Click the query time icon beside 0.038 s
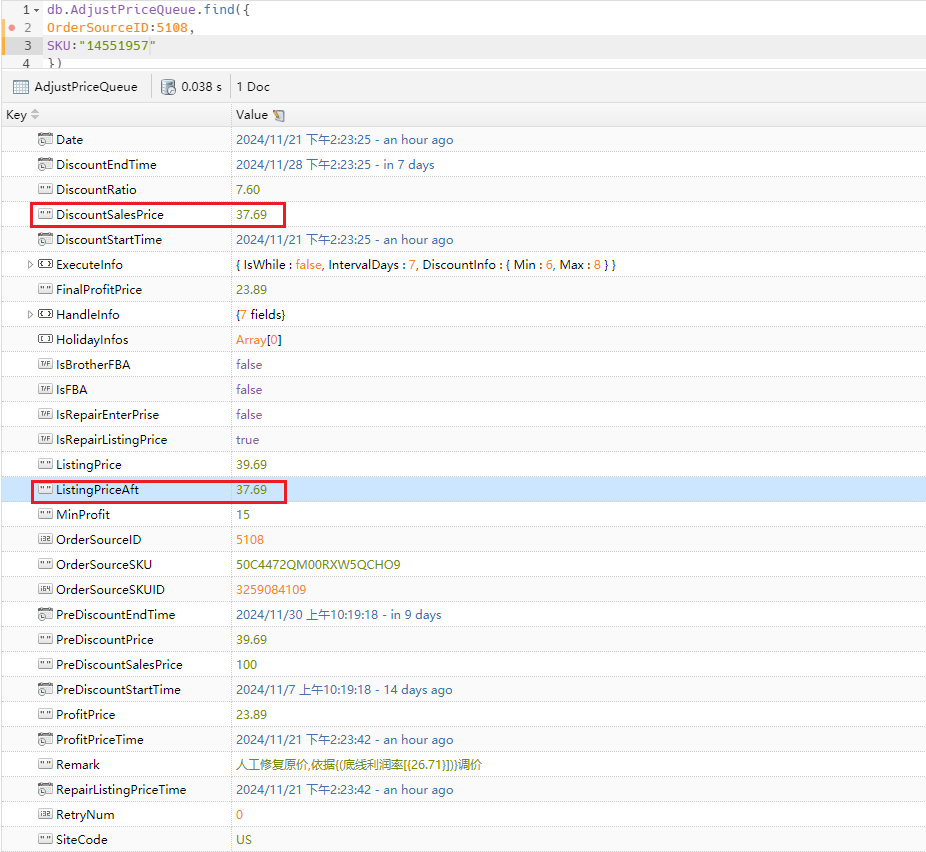Screen dimensions: 926x852 [x=168, y=87]
